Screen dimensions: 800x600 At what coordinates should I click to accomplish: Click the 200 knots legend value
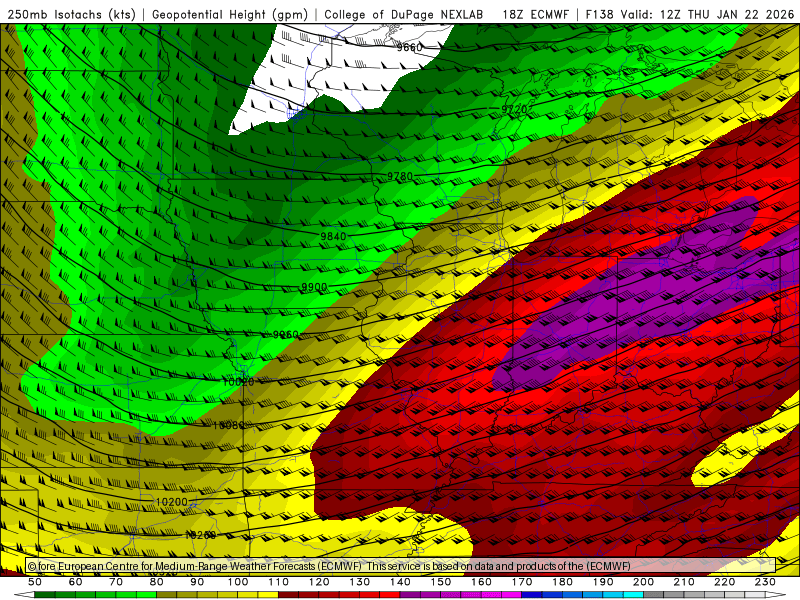click(643, 582)
